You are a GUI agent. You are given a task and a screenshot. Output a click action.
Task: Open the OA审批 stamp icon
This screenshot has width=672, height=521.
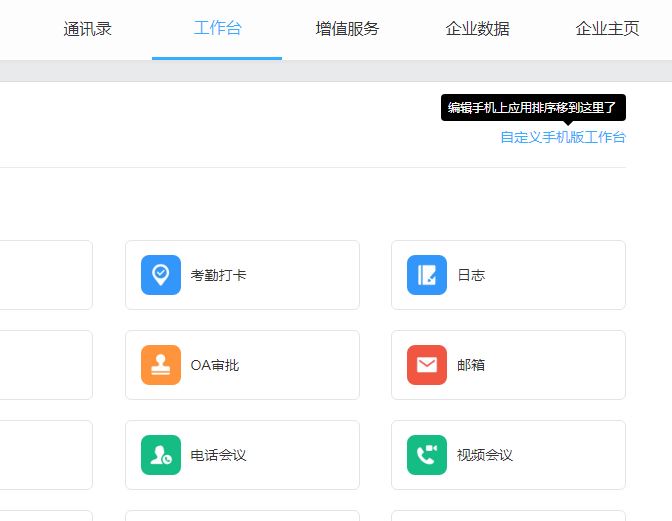coord(161,365)
